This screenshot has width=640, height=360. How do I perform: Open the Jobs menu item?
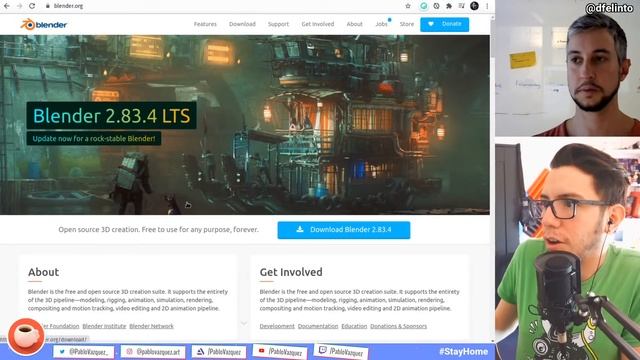[381, 24]
